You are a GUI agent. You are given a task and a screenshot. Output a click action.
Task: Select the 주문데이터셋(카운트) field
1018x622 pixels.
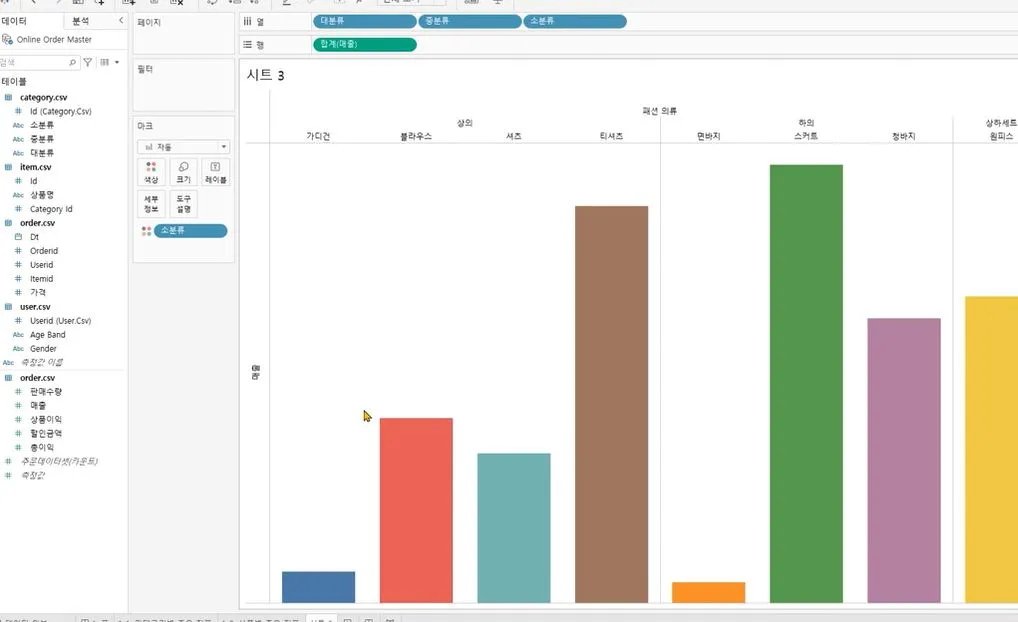[59, 461]
